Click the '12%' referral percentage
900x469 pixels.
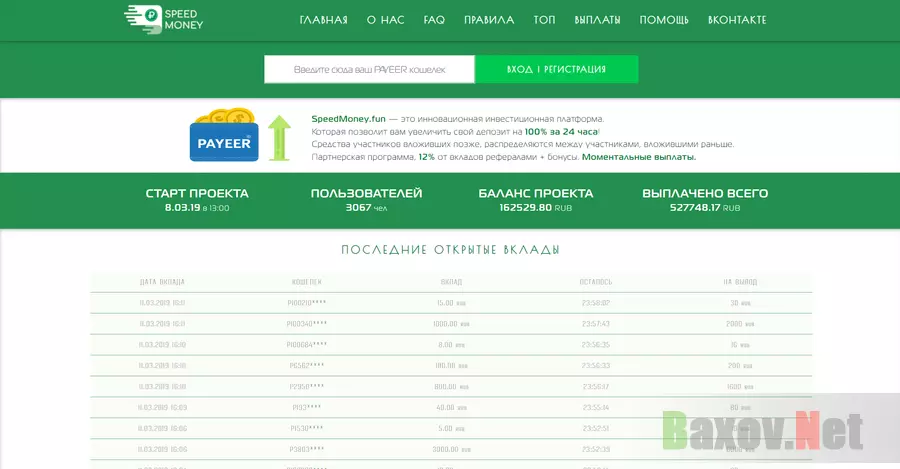click(x=426, y=157)
